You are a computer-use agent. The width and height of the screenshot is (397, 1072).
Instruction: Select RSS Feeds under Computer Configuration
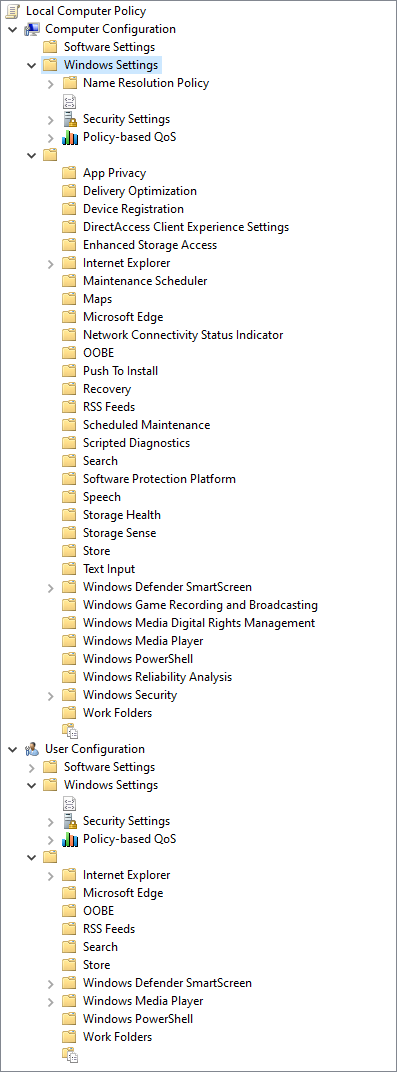point(109,407)
